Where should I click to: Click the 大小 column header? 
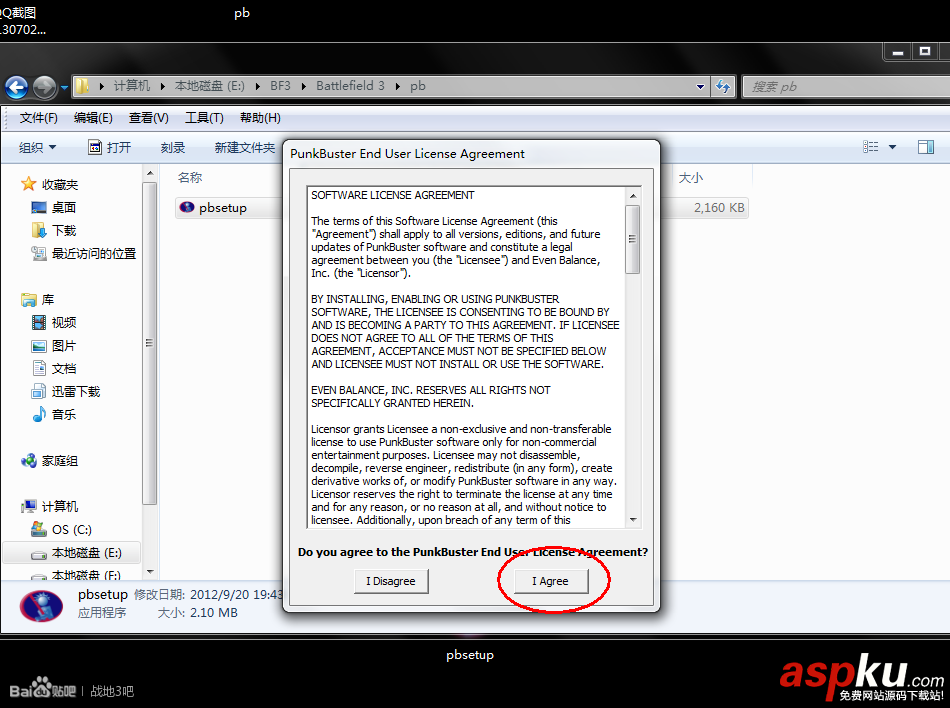(690, 177)
